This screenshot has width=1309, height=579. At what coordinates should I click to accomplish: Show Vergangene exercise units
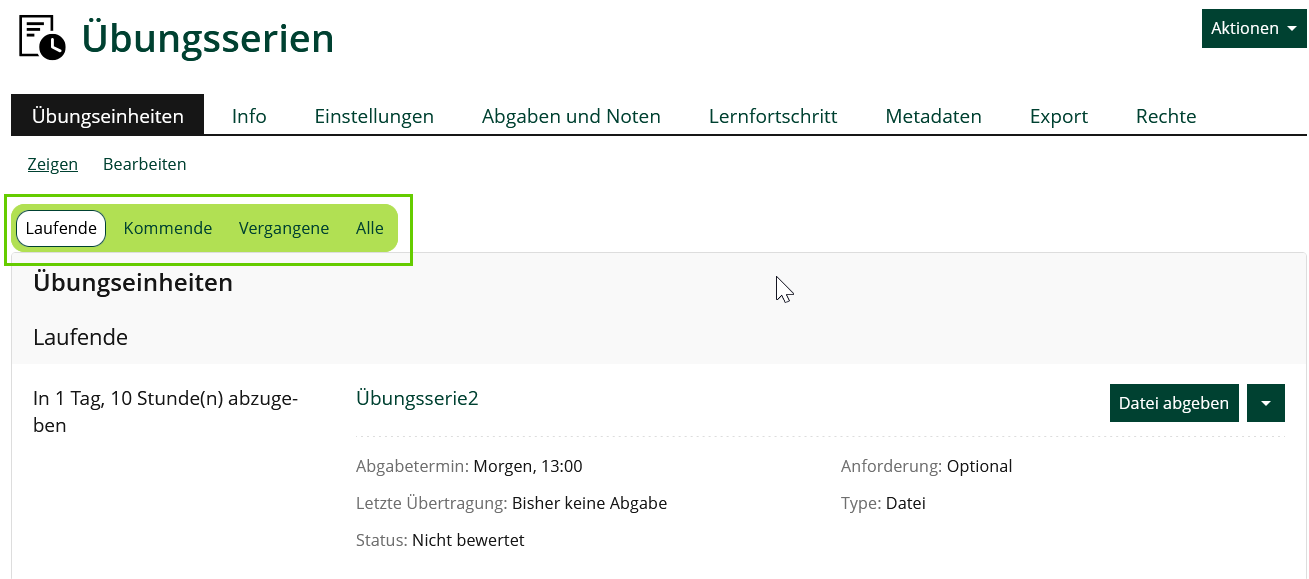point(284,228)
